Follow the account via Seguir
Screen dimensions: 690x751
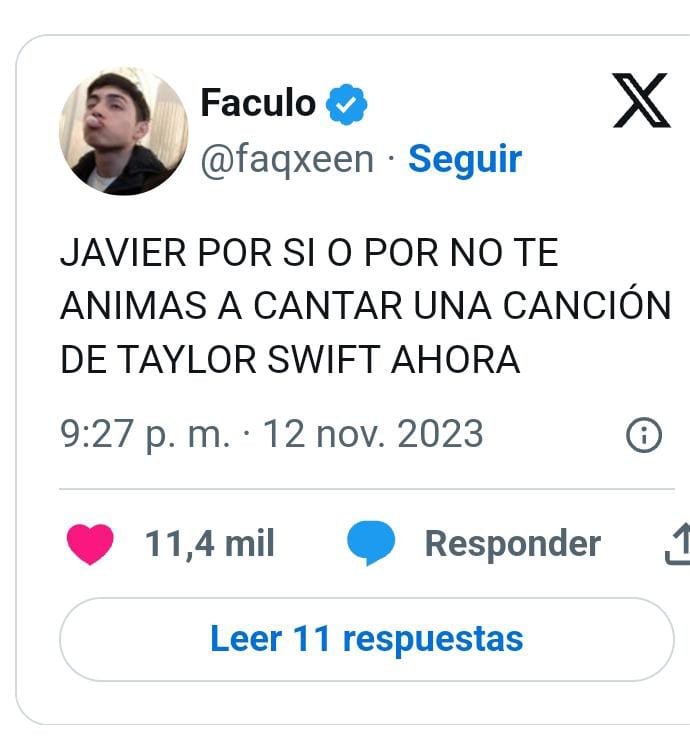(464, 159)
